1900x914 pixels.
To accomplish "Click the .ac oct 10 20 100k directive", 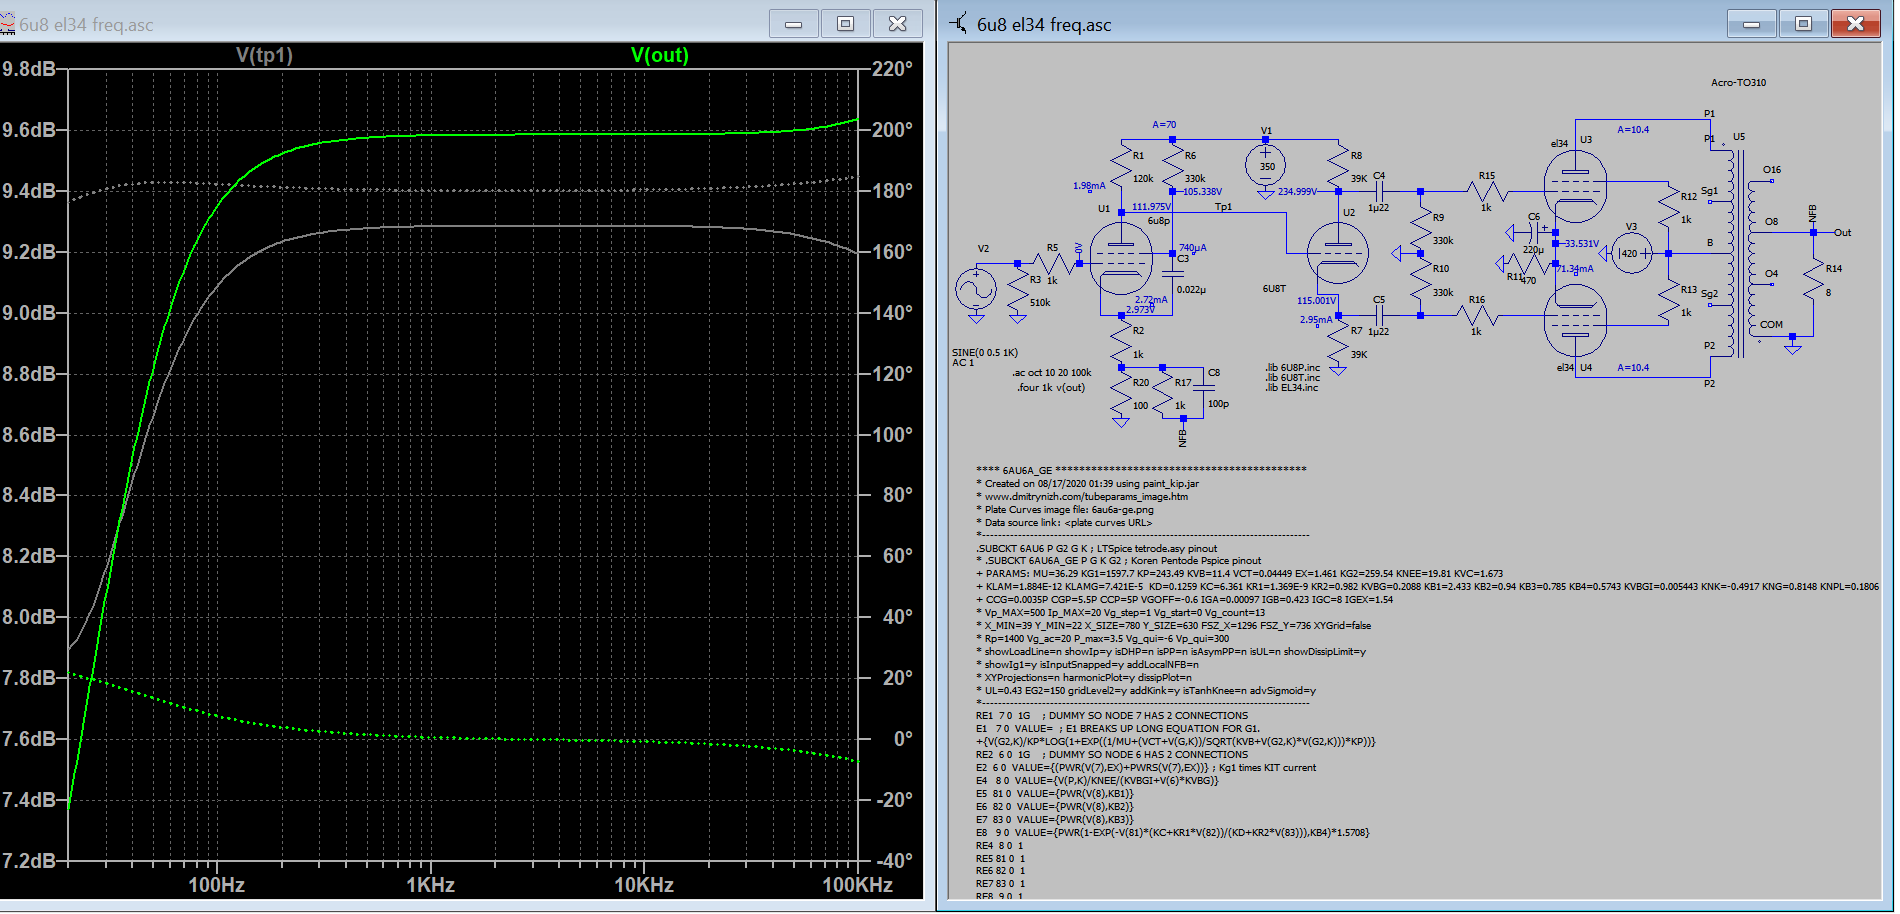I will point(1051,372).
